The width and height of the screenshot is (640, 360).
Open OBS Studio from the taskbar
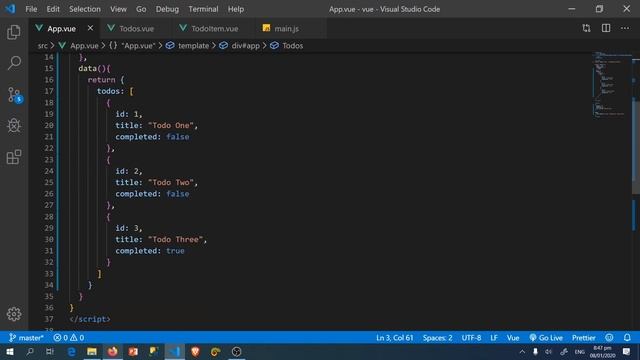(236, 351)
